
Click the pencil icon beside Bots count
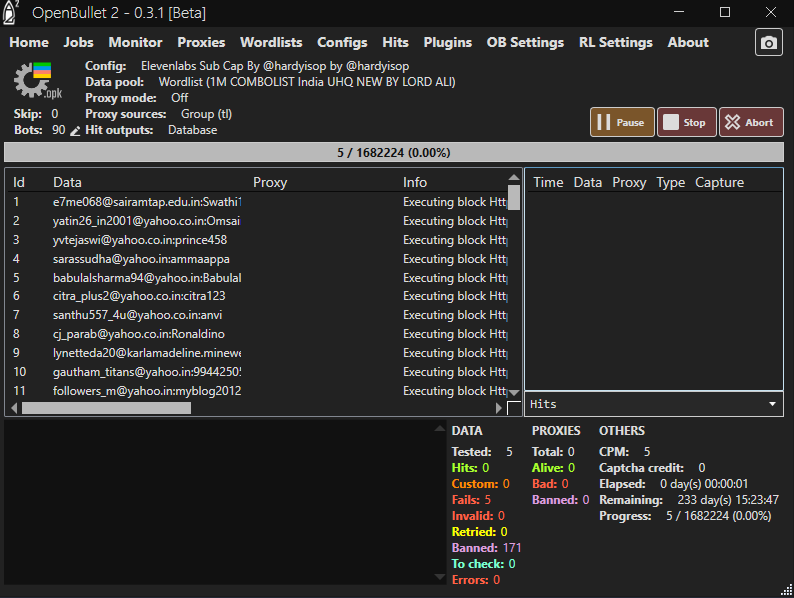tap(75, 131)
